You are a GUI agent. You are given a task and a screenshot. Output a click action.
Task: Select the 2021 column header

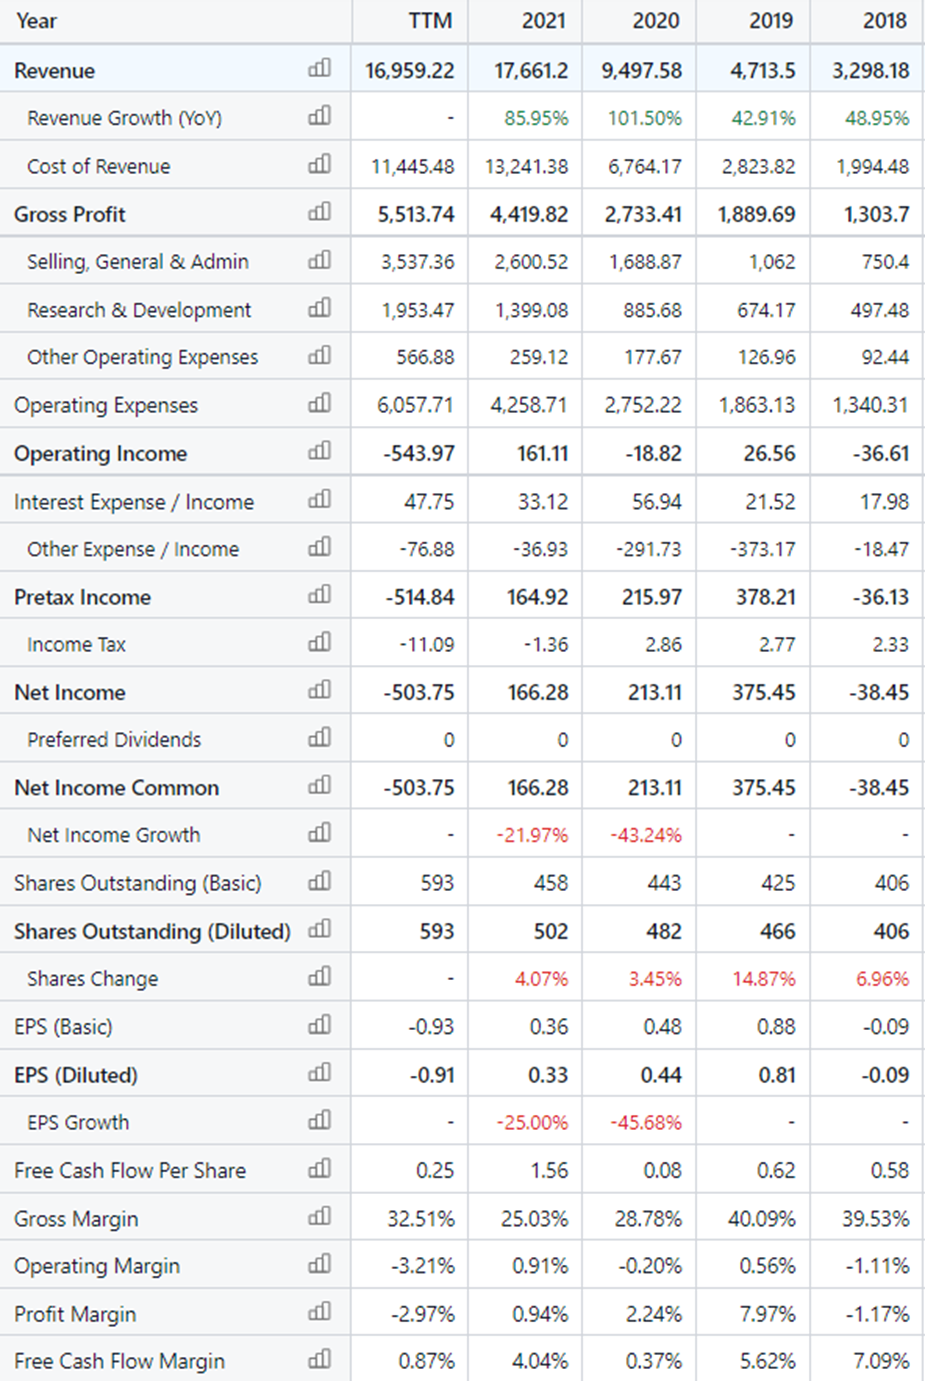pos(544,21)
